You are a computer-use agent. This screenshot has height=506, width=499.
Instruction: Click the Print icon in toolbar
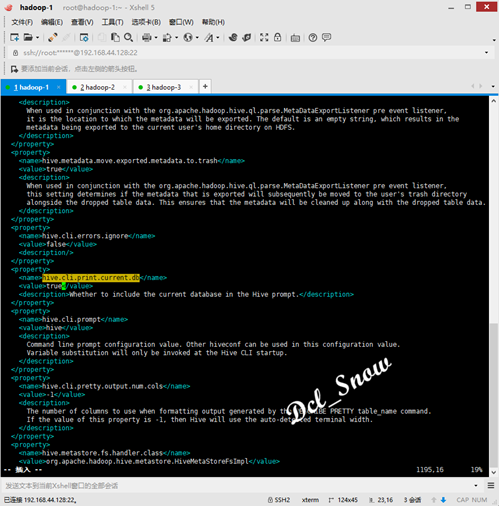pyautogui.click(x=147, y=38)
